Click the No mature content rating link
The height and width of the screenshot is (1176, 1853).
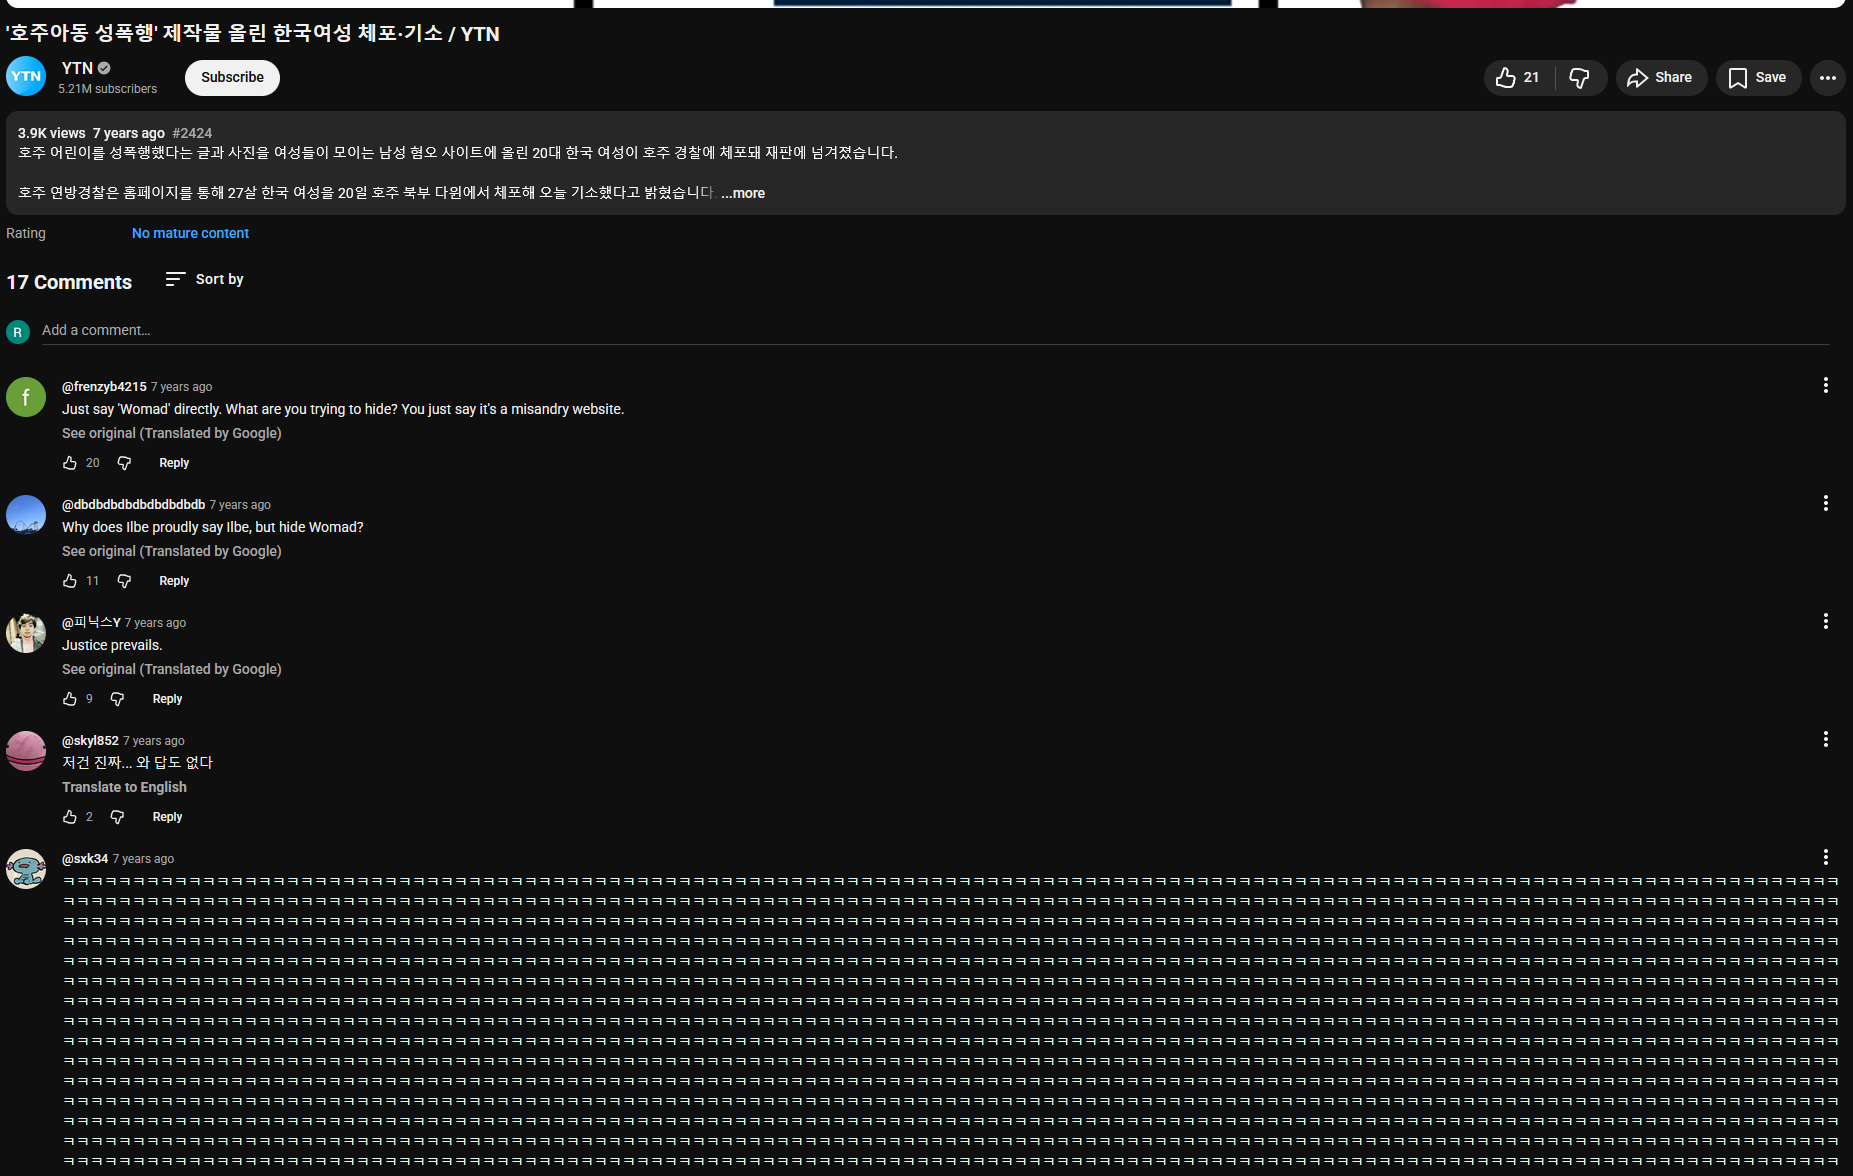click(190, 233)
